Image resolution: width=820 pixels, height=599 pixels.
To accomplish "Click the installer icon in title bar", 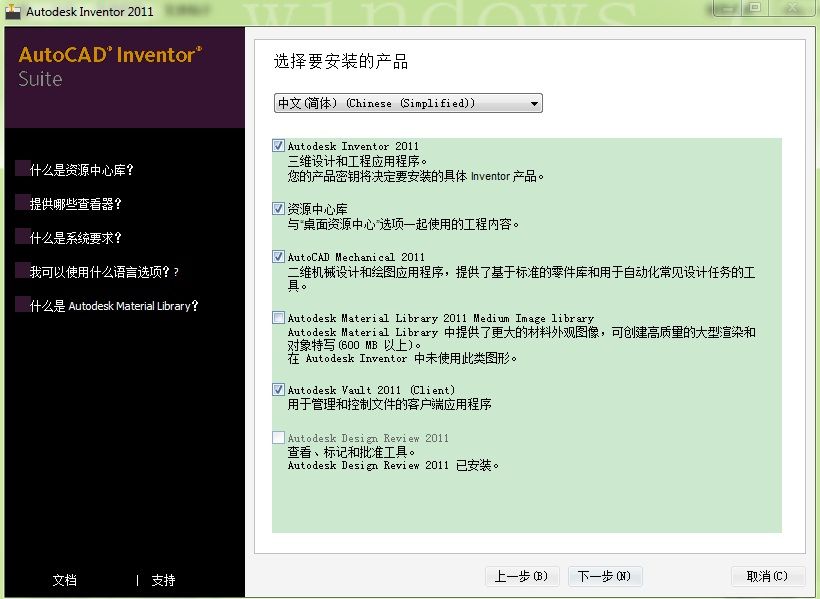I will [13, 11].
